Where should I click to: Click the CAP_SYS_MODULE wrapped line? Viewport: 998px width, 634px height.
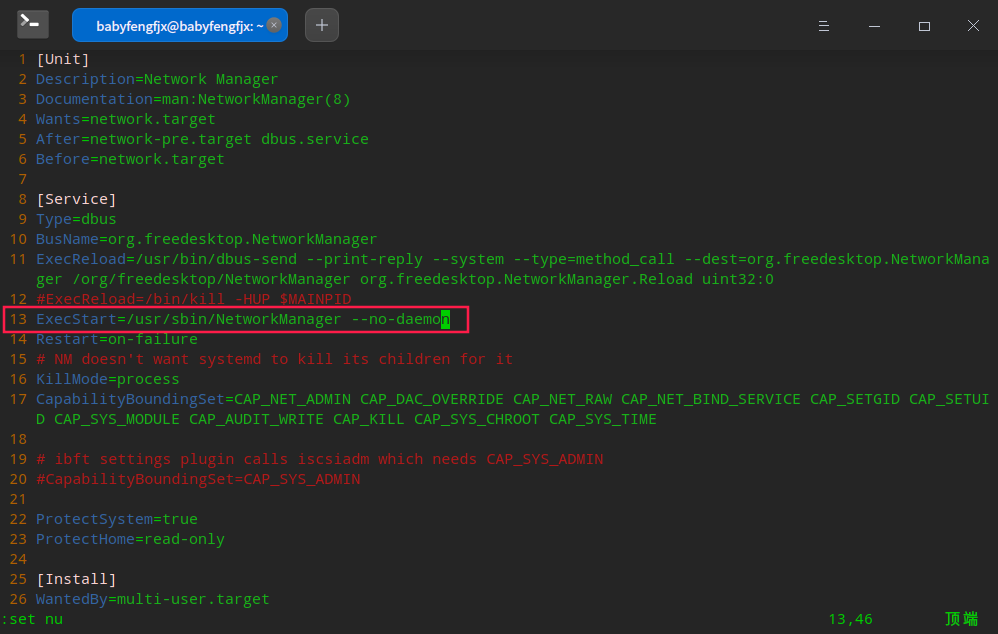(x=346, y=419)
